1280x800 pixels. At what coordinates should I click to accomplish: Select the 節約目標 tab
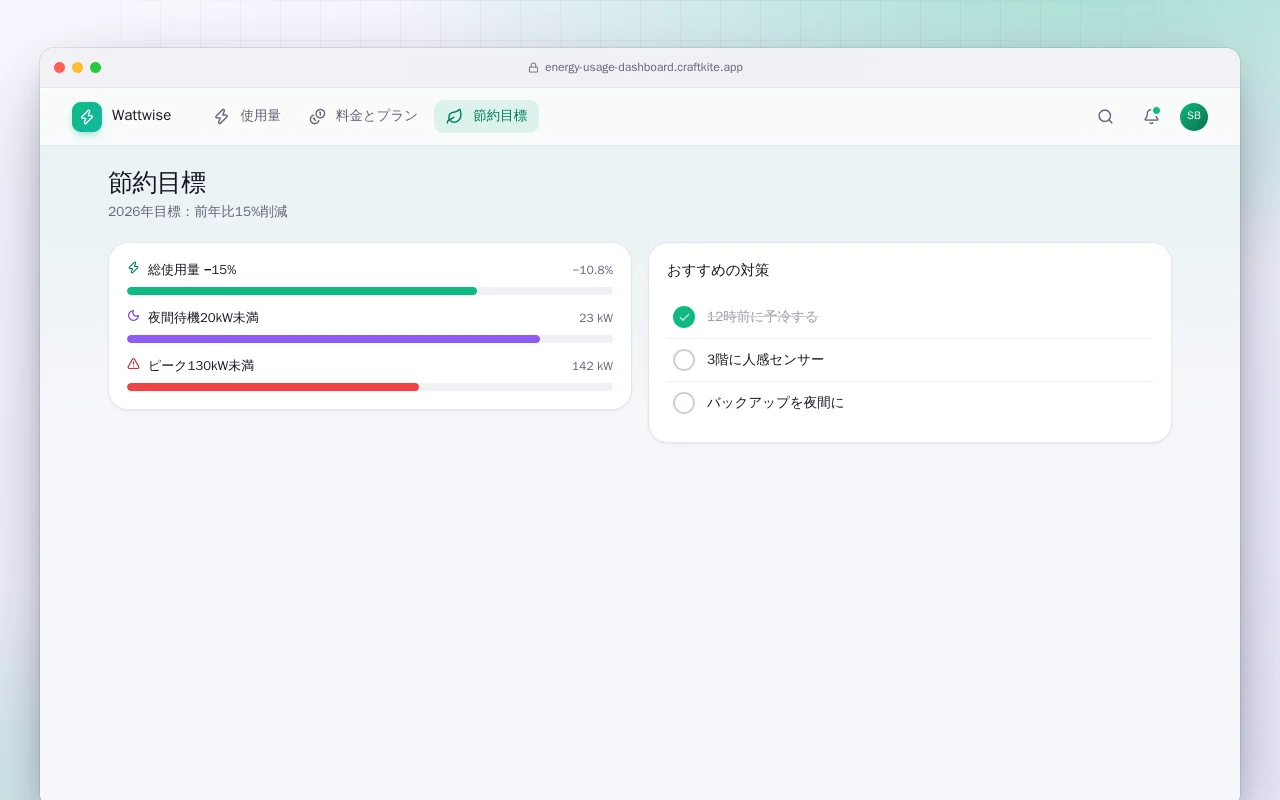point(486,117)
